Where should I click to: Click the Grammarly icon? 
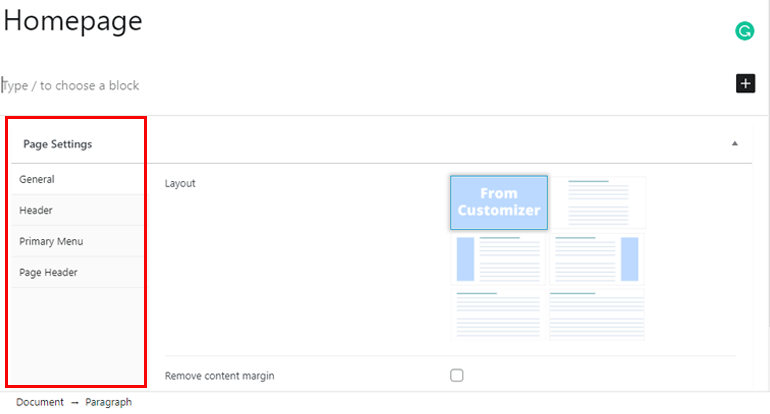(744, 31)
